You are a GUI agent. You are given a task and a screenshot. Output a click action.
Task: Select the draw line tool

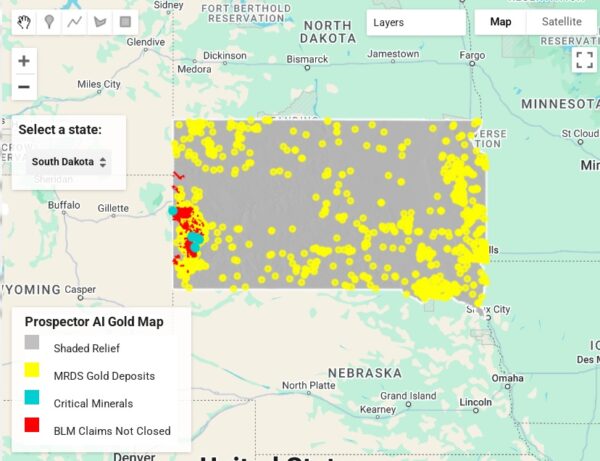tap(74, 22)
